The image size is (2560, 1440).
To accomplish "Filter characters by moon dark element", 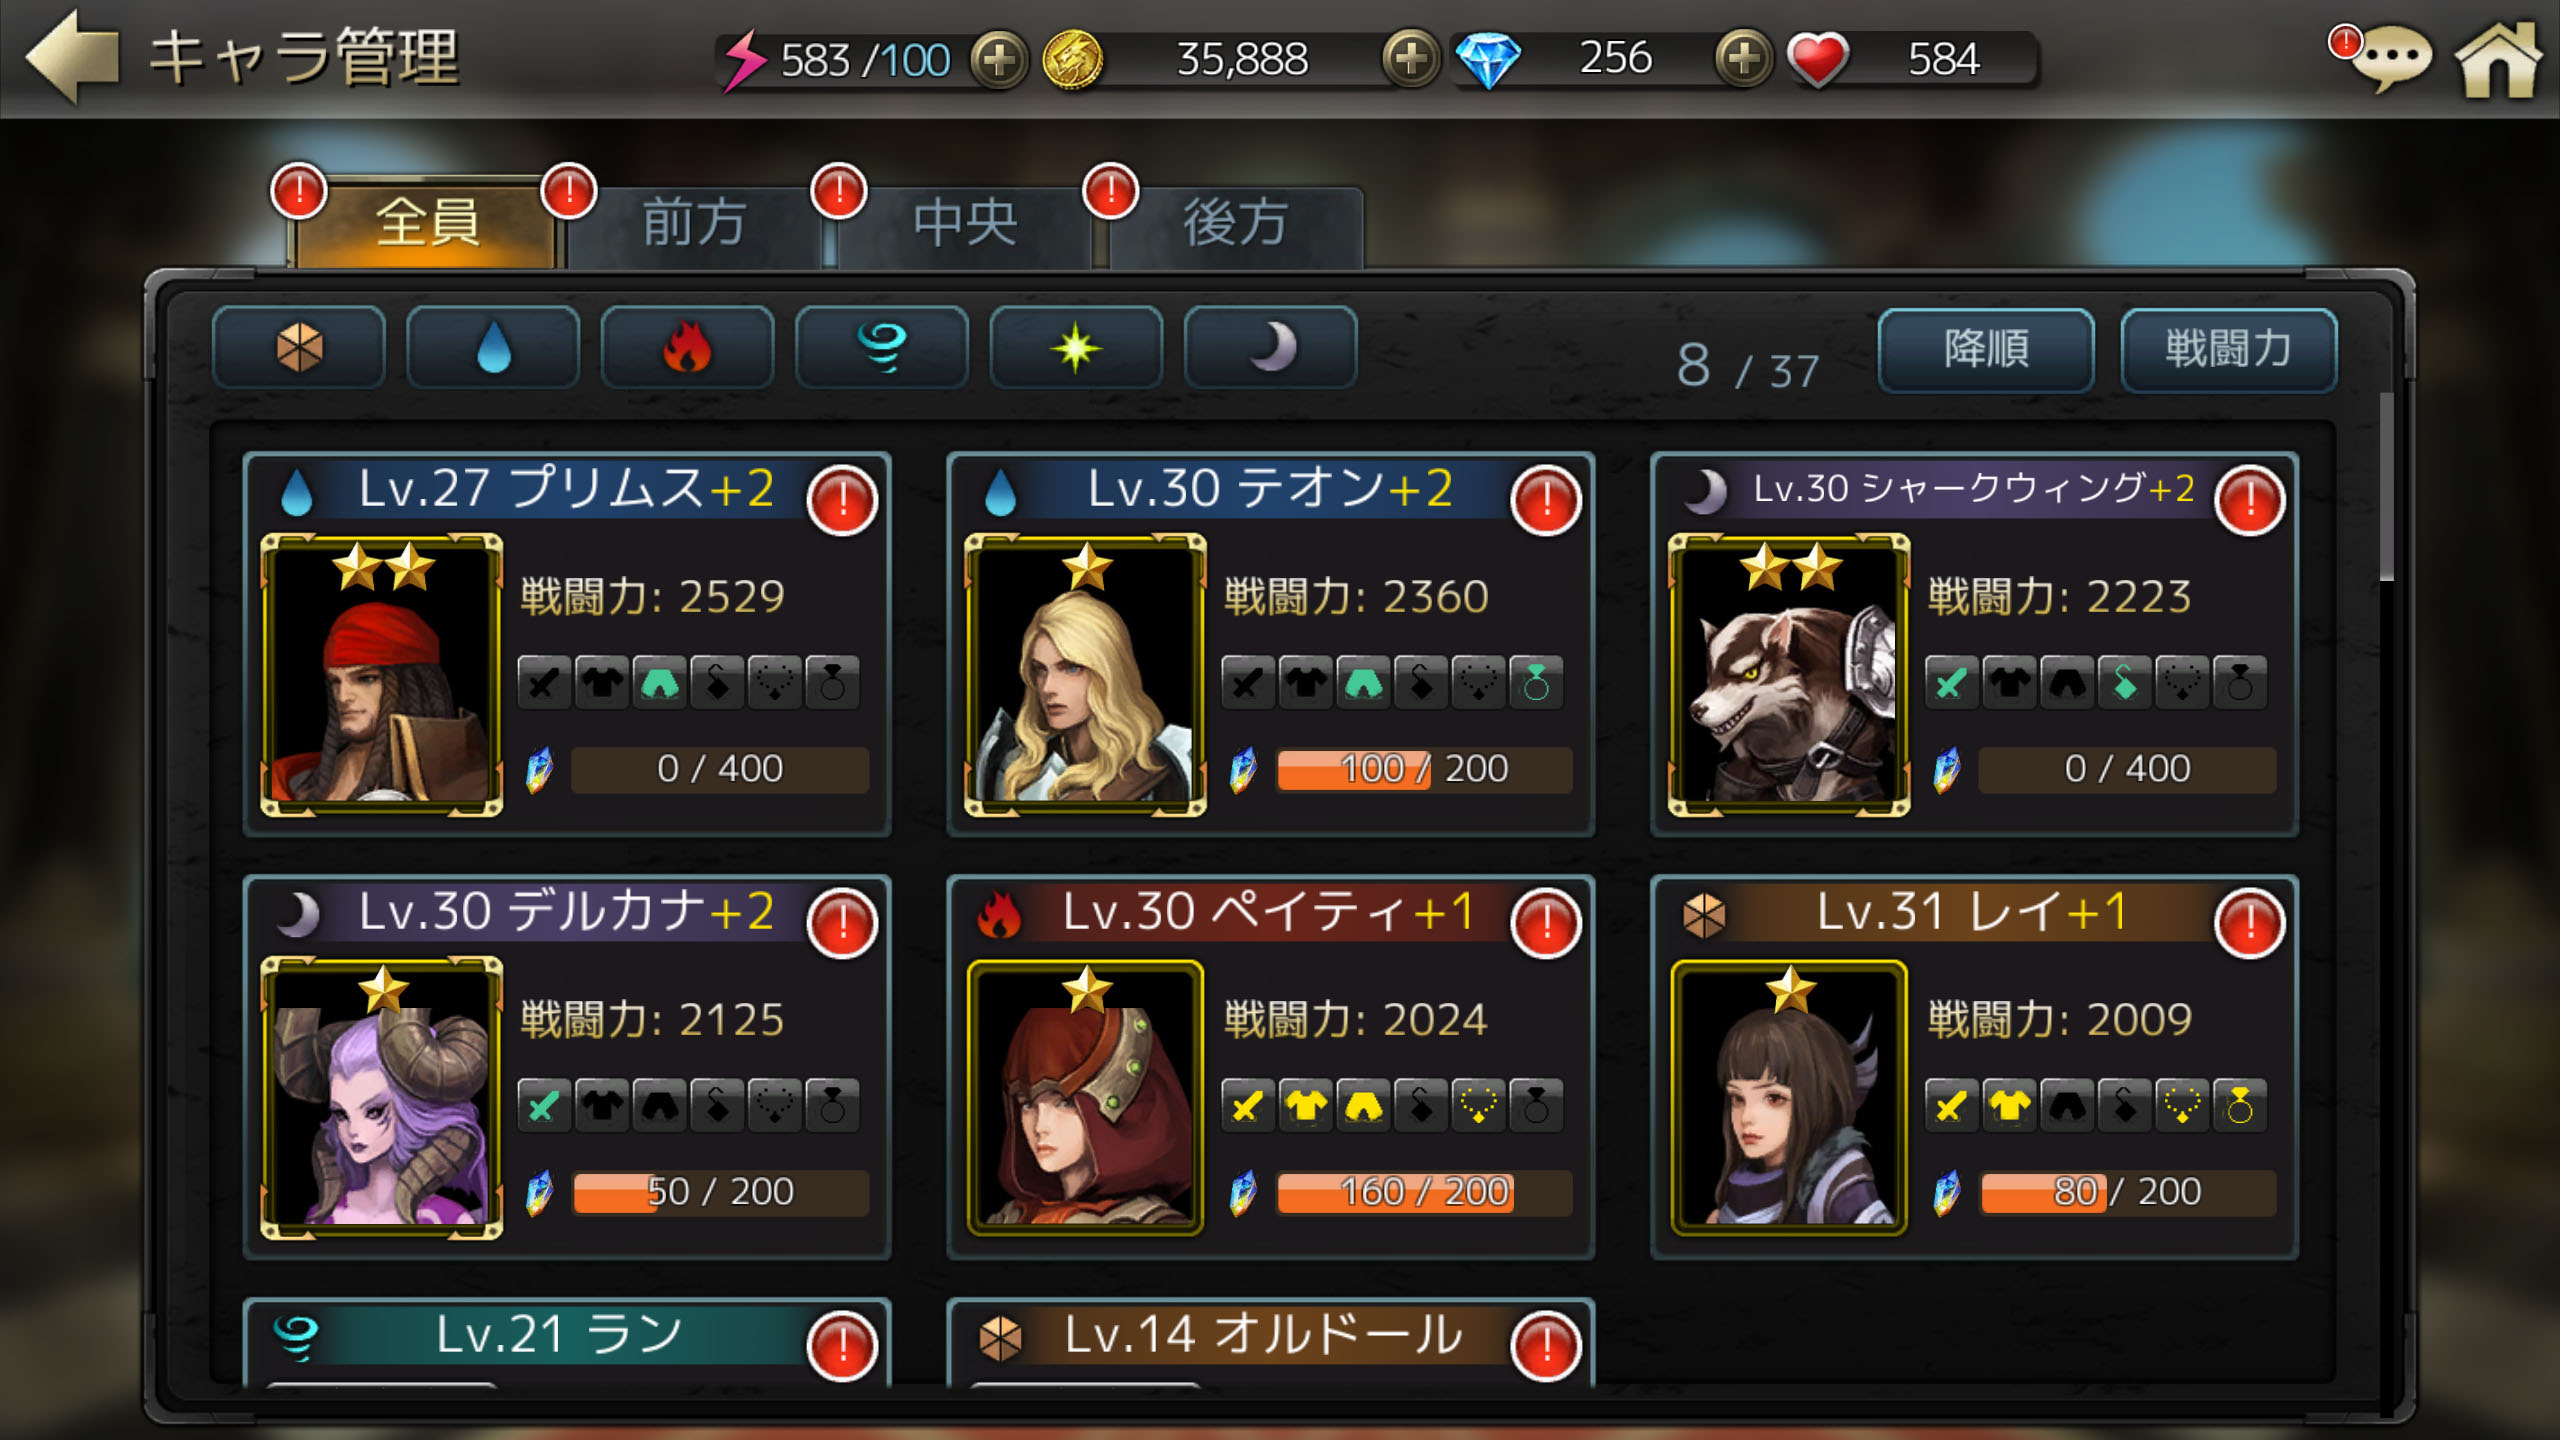I will (1271, 348).
